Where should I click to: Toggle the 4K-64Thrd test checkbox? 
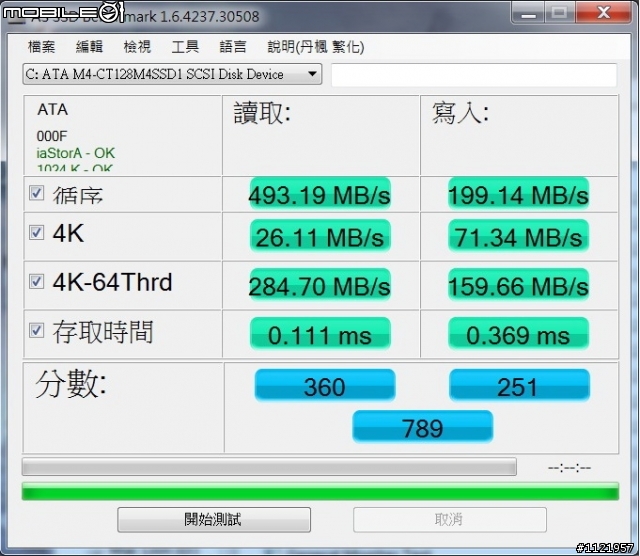[36, 281]
